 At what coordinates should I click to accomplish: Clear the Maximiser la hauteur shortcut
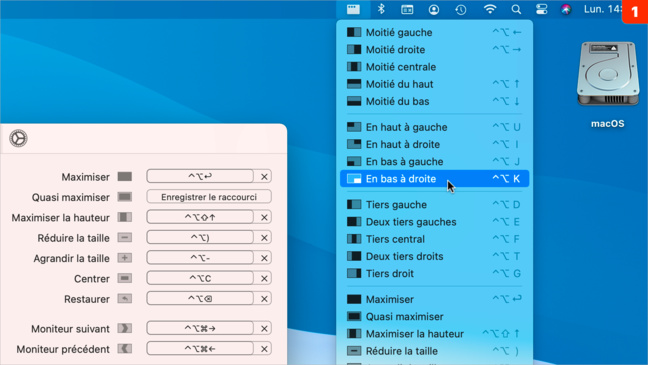[264, 217]
